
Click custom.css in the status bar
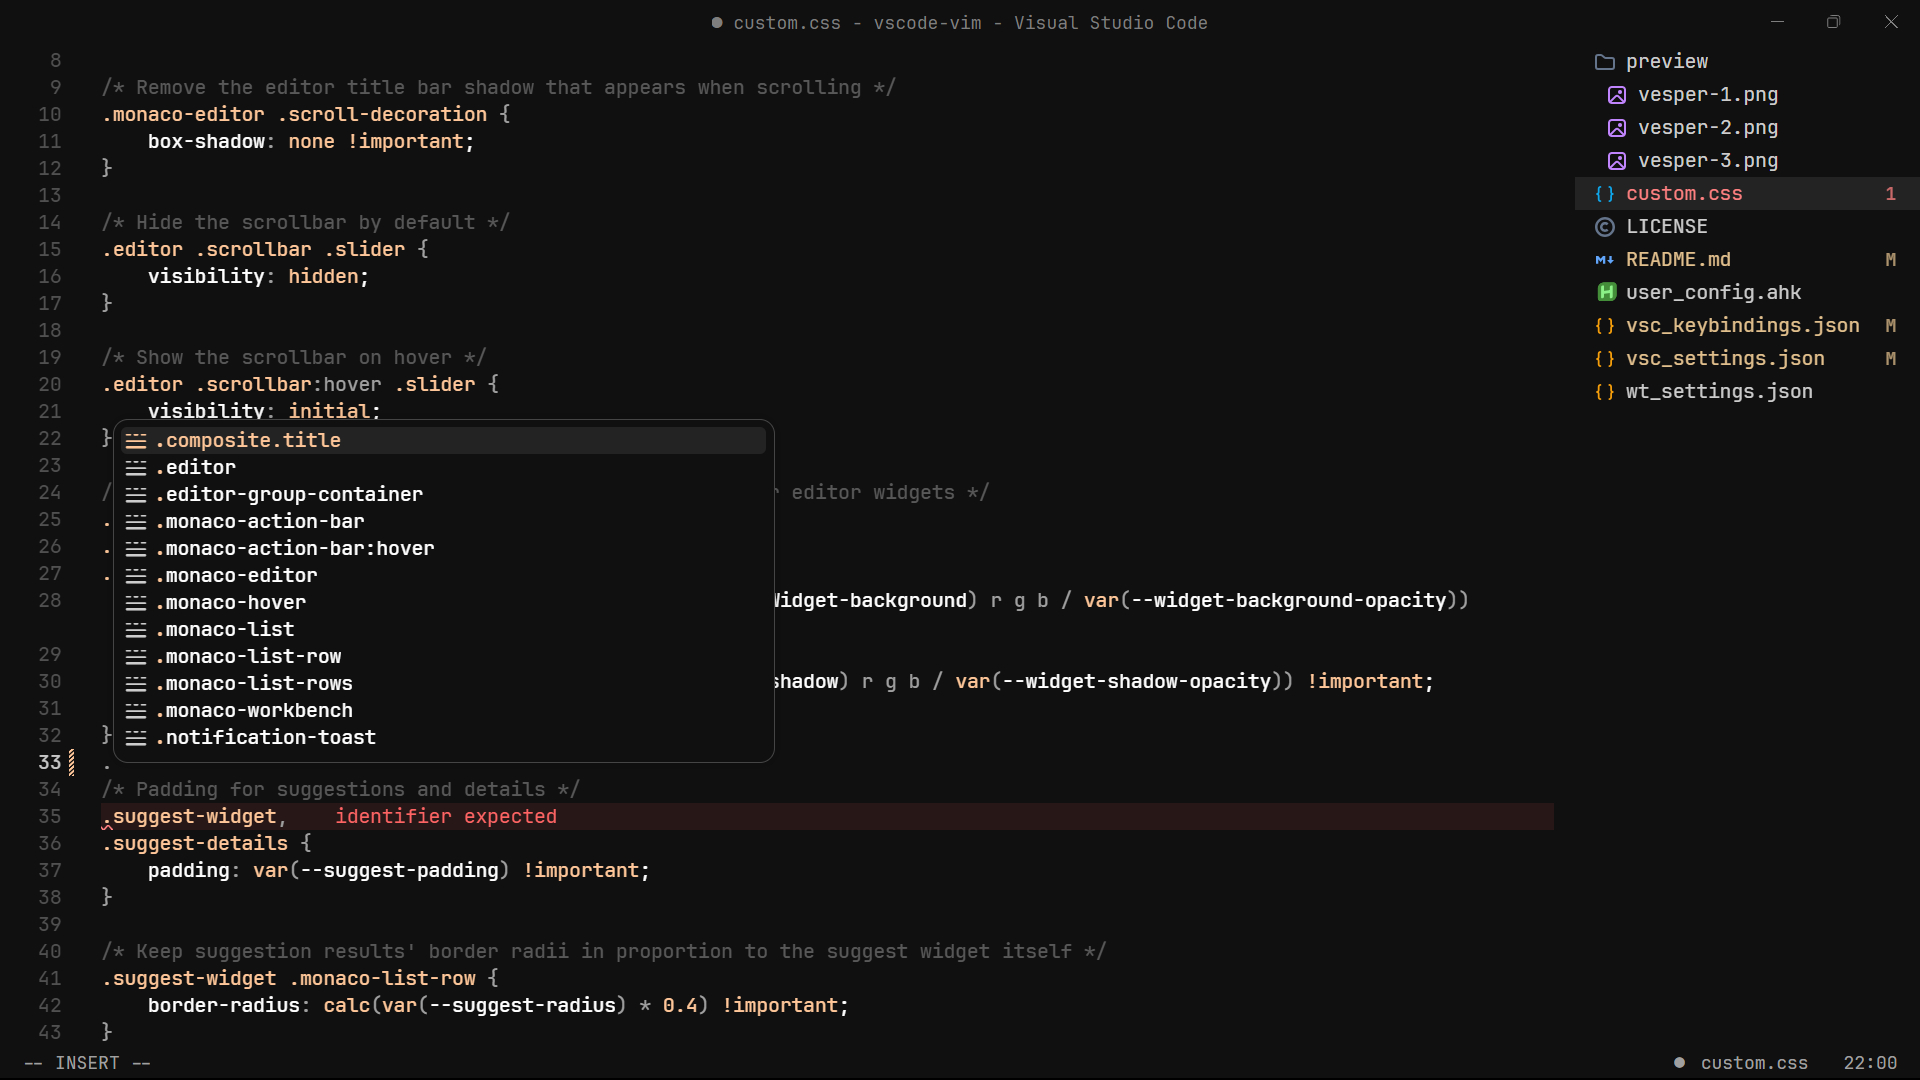click(x=1754, y=1063)
